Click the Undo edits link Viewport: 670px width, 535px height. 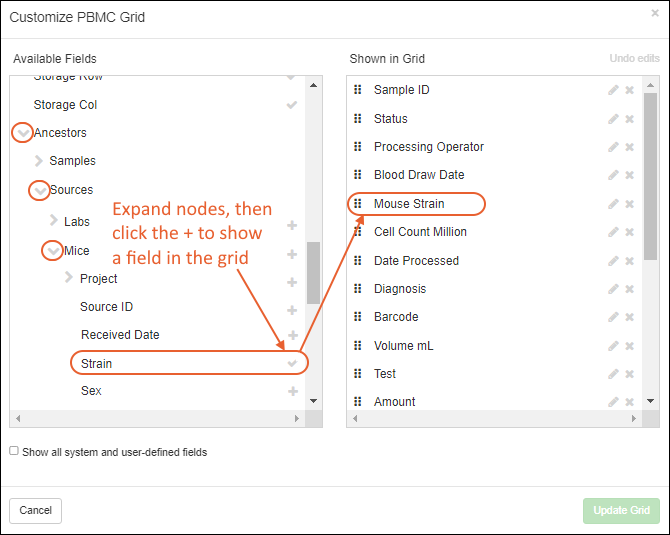click(x=634, y=59)
